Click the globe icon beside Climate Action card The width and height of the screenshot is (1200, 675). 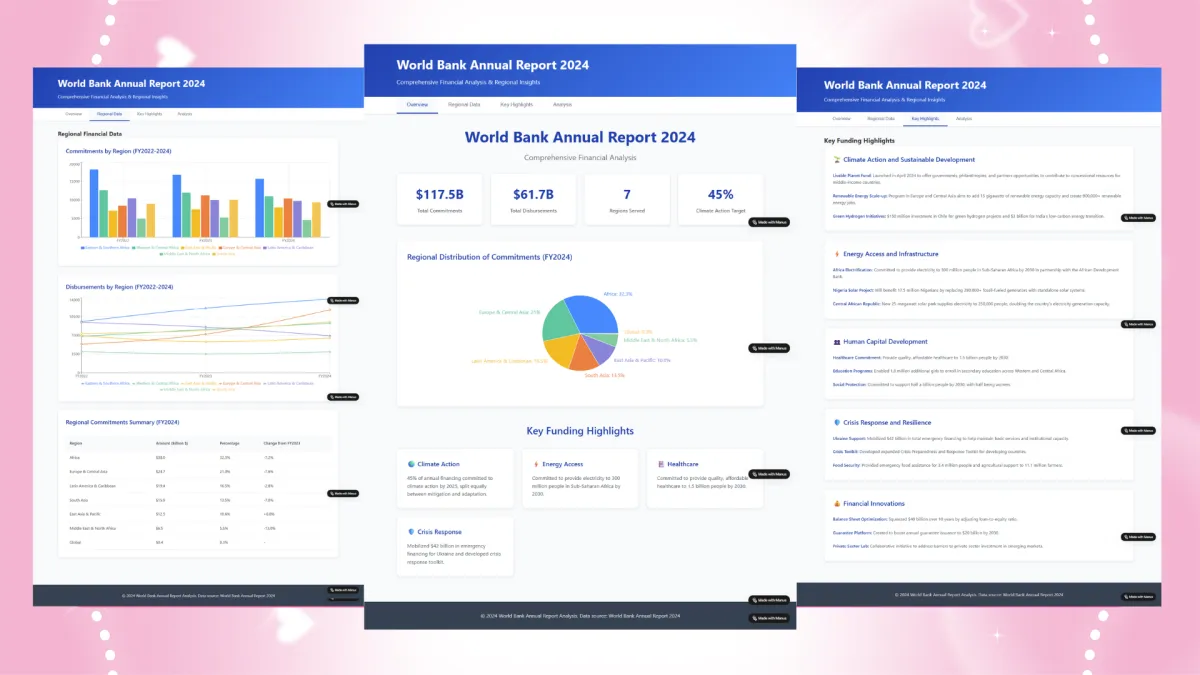(411, 464)
